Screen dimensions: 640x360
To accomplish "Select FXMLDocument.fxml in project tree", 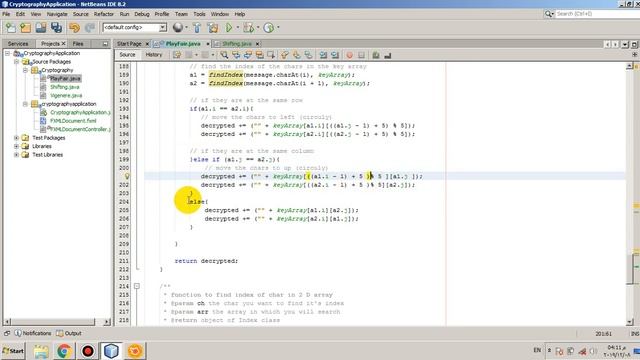I will [x=73, y=121].
